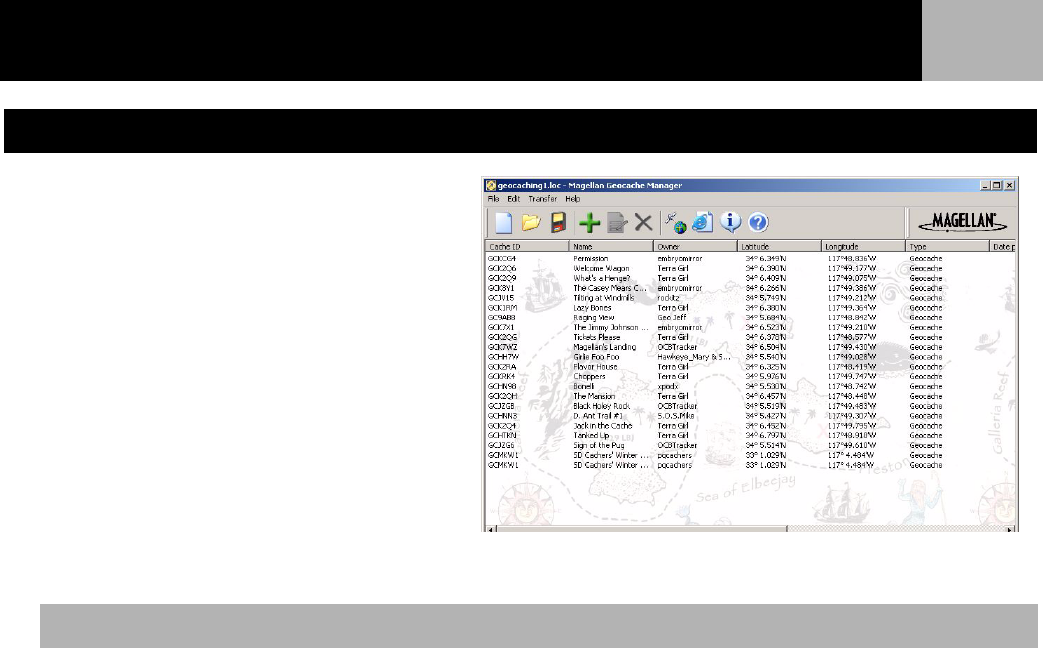Create a new file with the blank page icon
This screenshot has height=648, width=1043.
(504, 222)
